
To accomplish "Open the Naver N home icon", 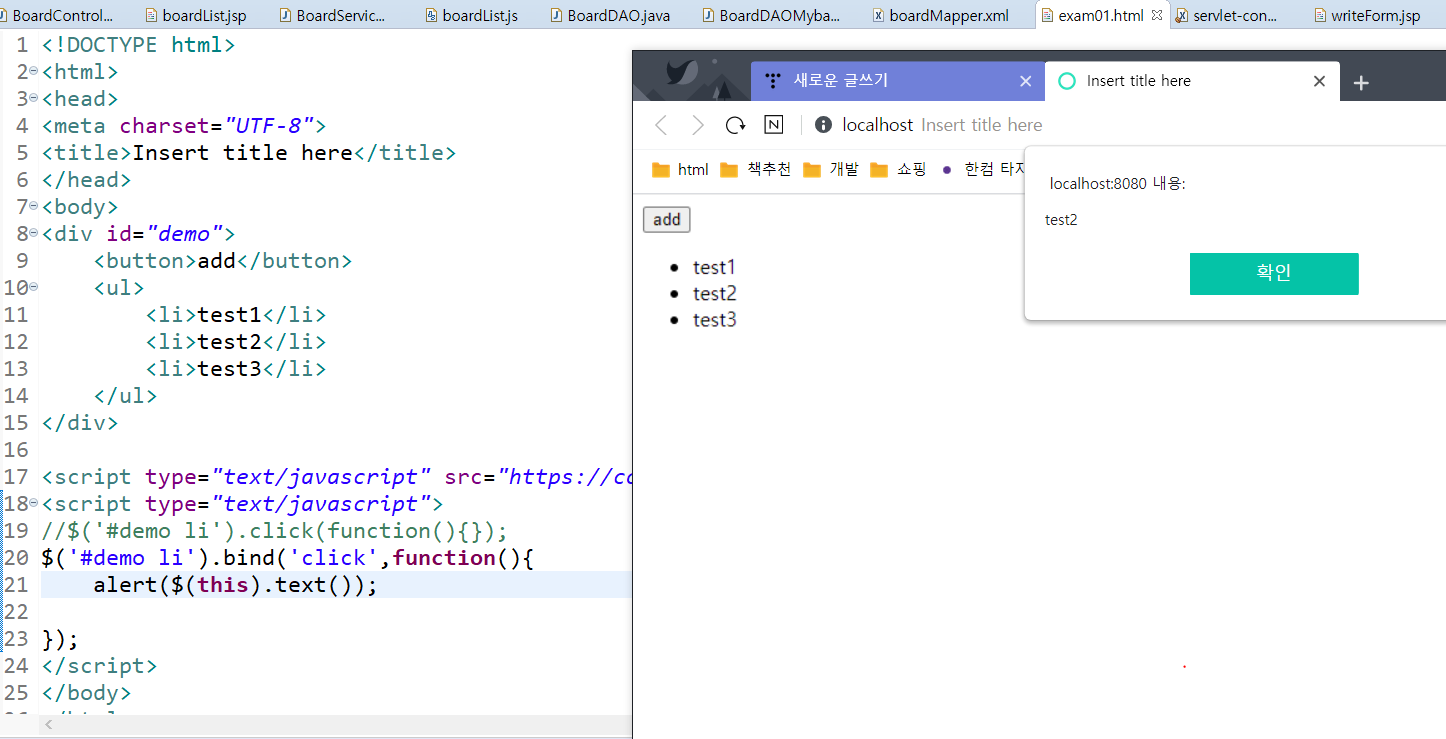I will coord(774,125).
